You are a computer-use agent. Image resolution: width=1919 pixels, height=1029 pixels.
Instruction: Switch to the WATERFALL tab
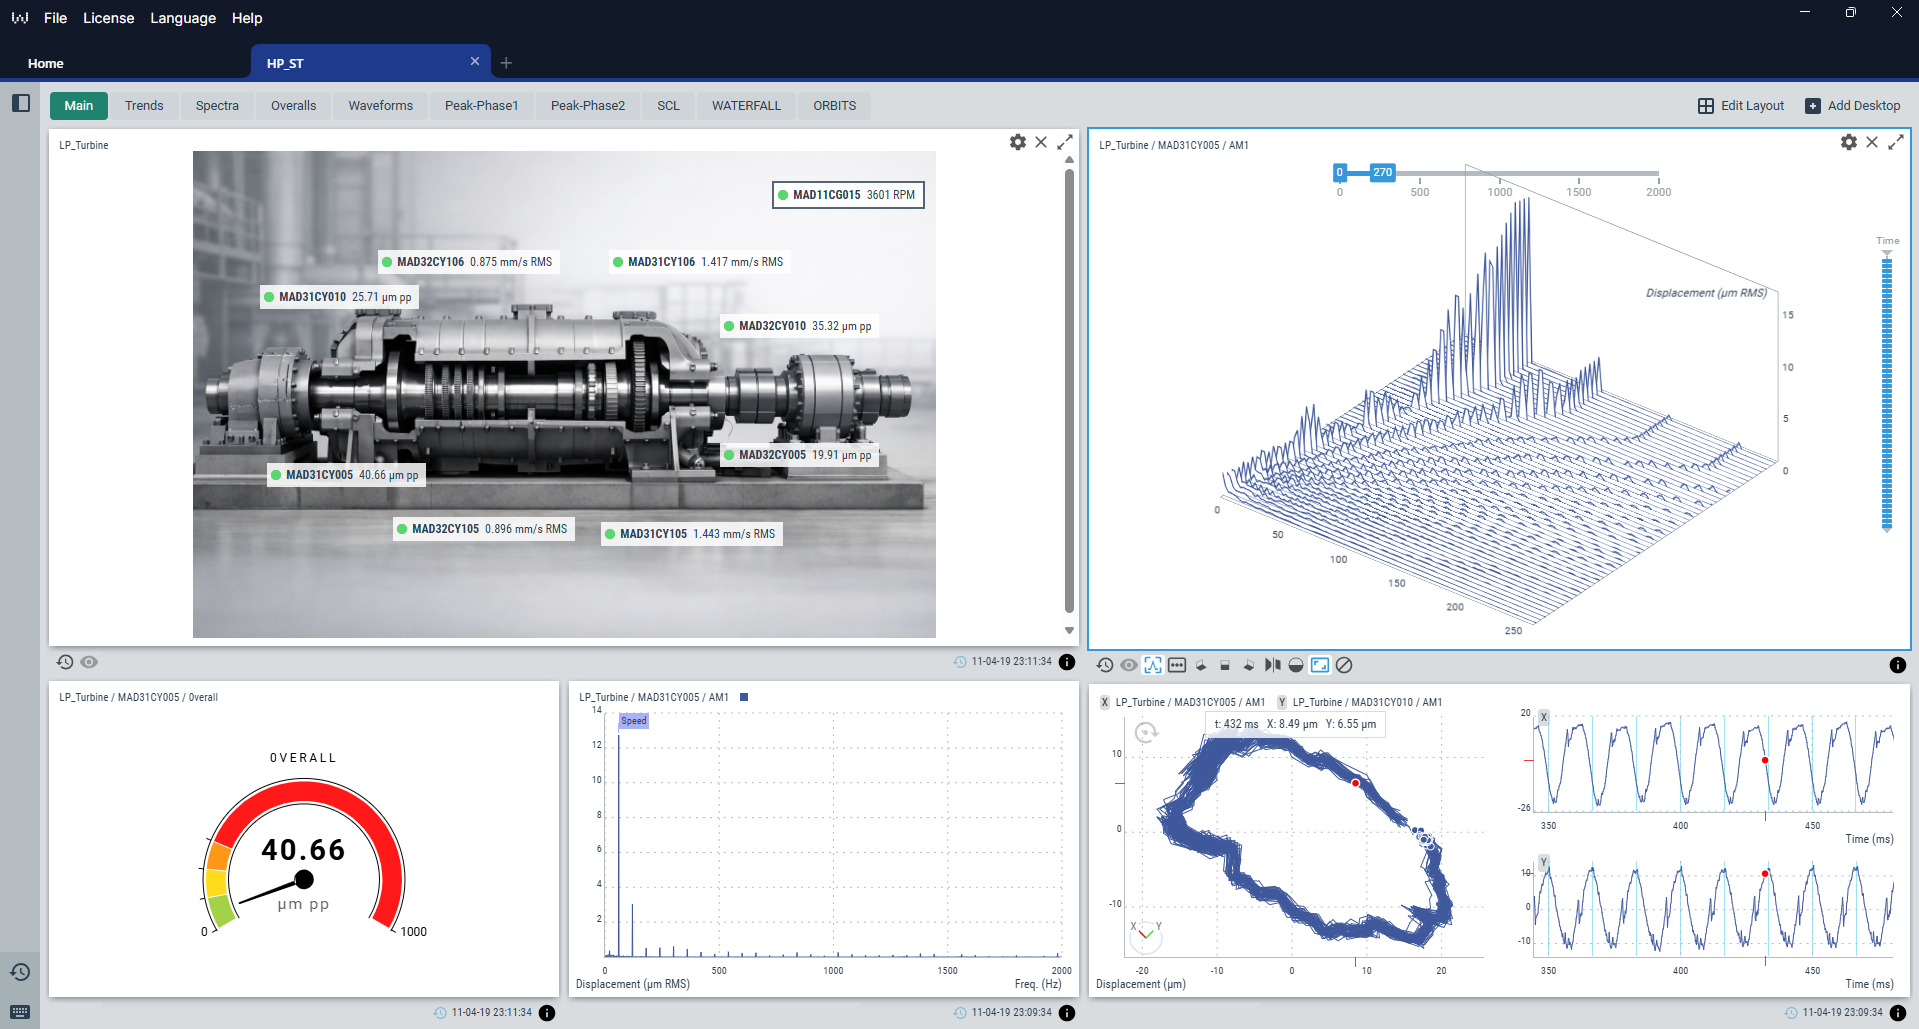point(746,106)
